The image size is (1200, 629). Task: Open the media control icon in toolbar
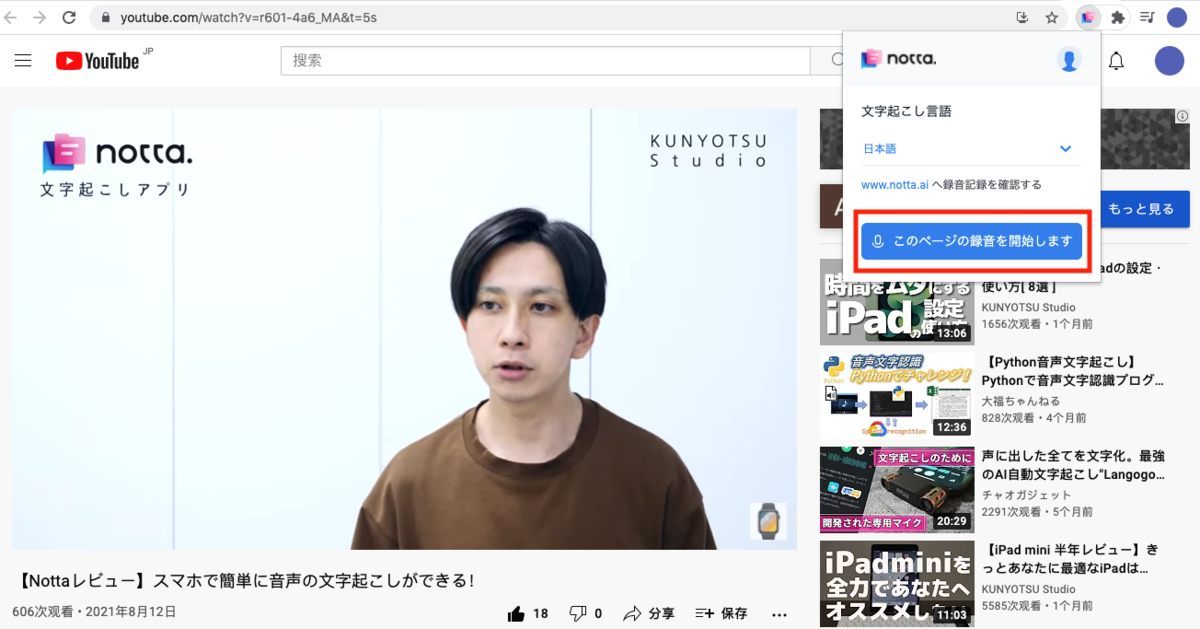tap(1147, 17)
